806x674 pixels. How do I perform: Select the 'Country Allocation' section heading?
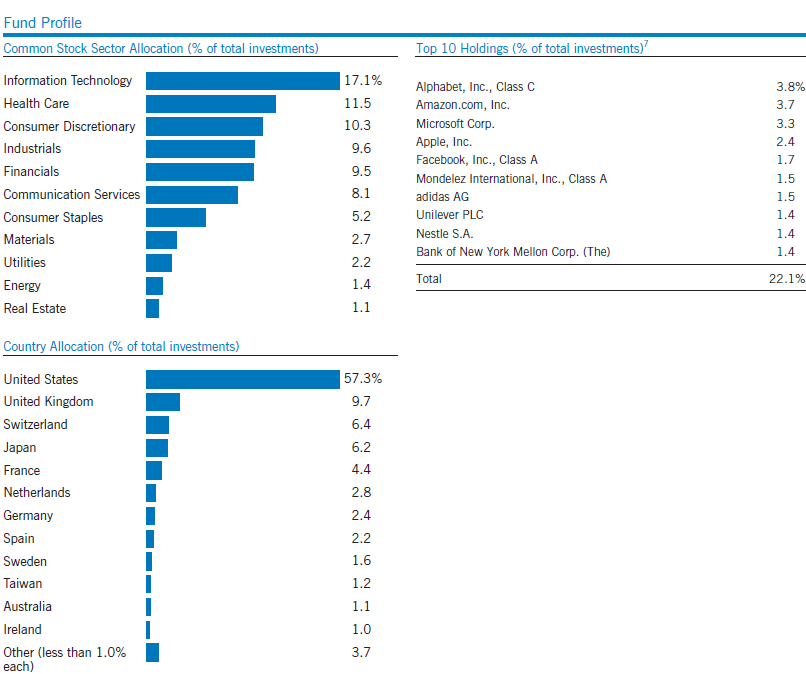[x=121, y=347]
